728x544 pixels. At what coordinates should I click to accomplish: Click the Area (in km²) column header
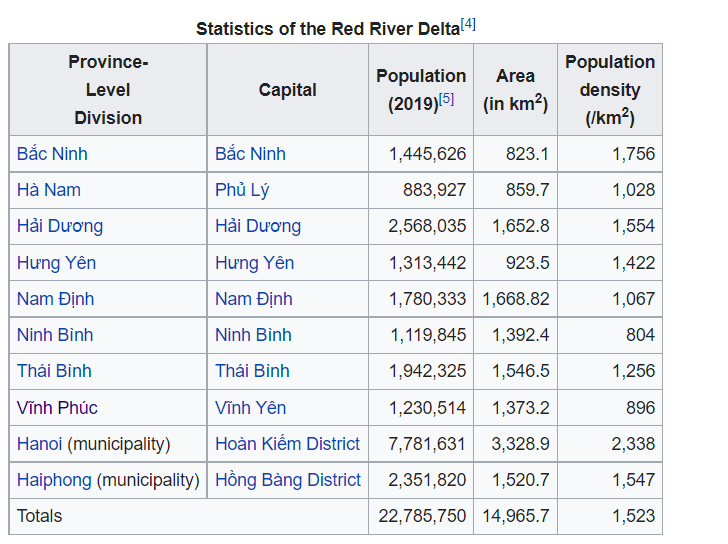click(x=515, y=90)
